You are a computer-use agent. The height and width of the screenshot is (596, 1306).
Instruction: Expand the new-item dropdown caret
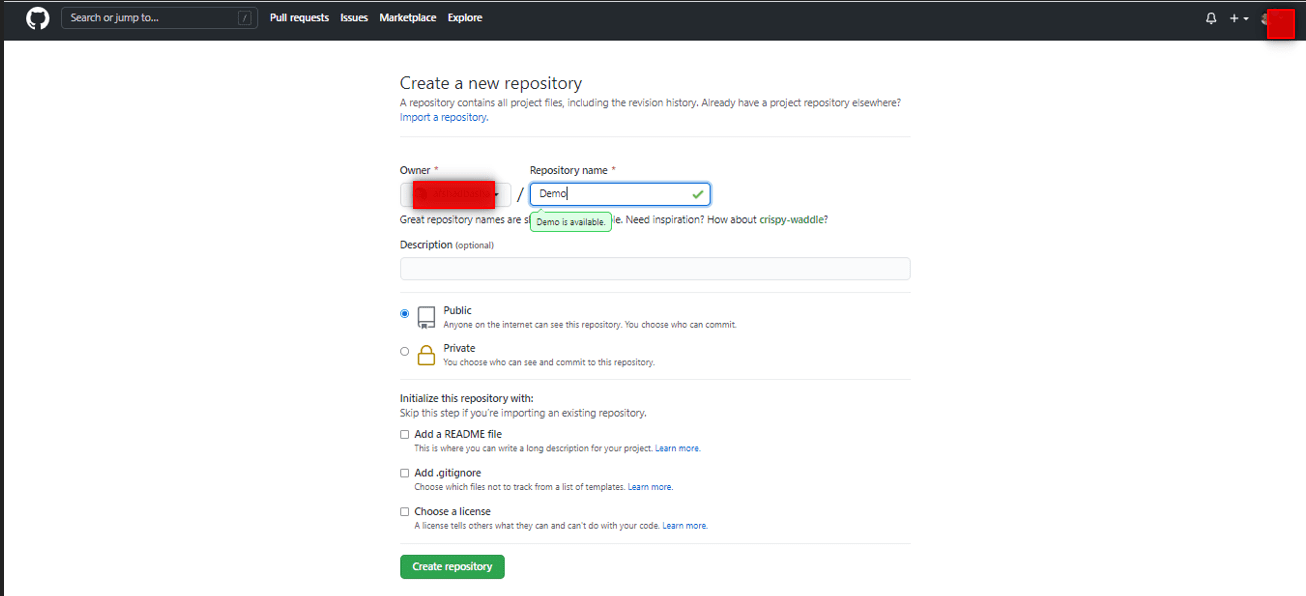pos(1246,18)
